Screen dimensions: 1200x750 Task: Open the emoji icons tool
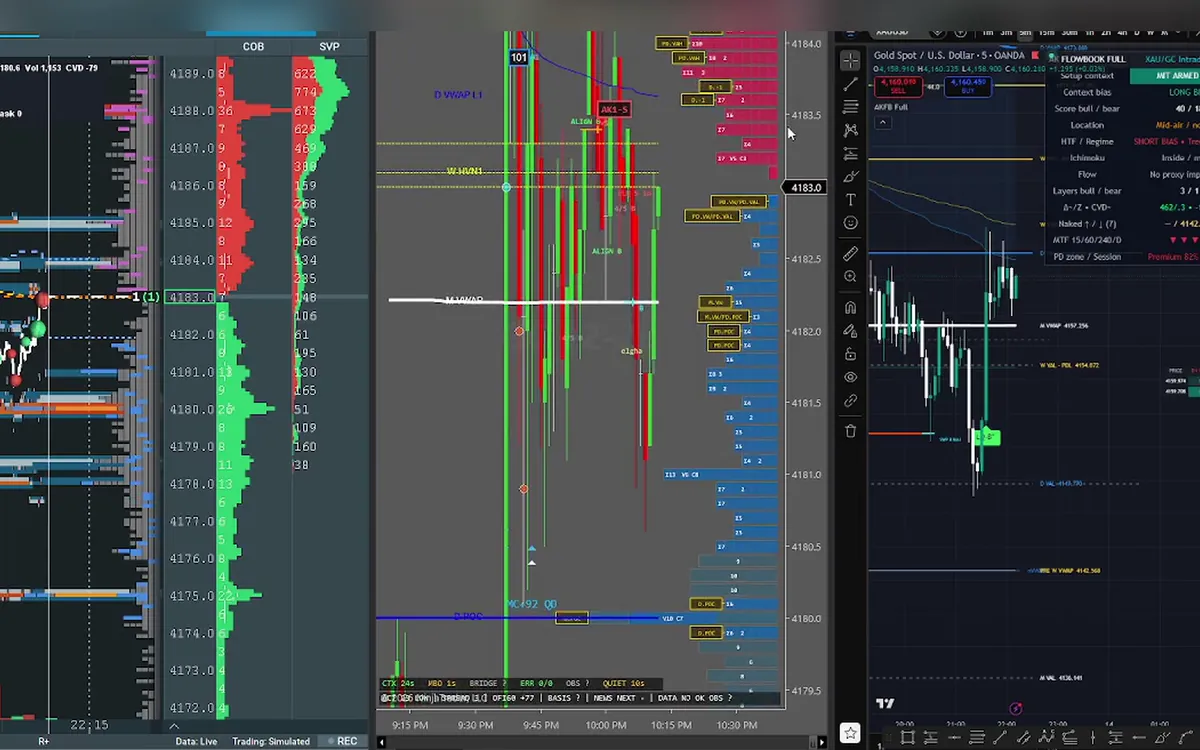[x=850, y=223]
